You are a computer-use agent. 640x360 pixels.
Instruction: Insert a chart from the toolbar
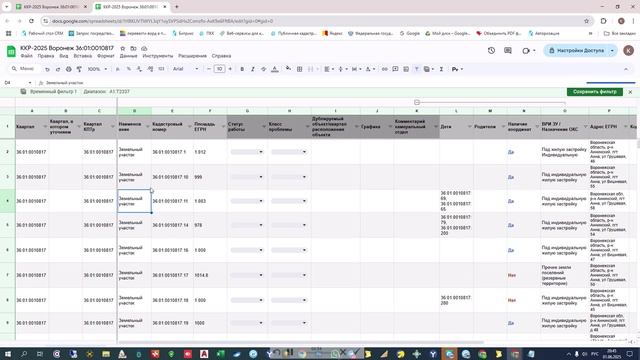click(x=406, y=69)
